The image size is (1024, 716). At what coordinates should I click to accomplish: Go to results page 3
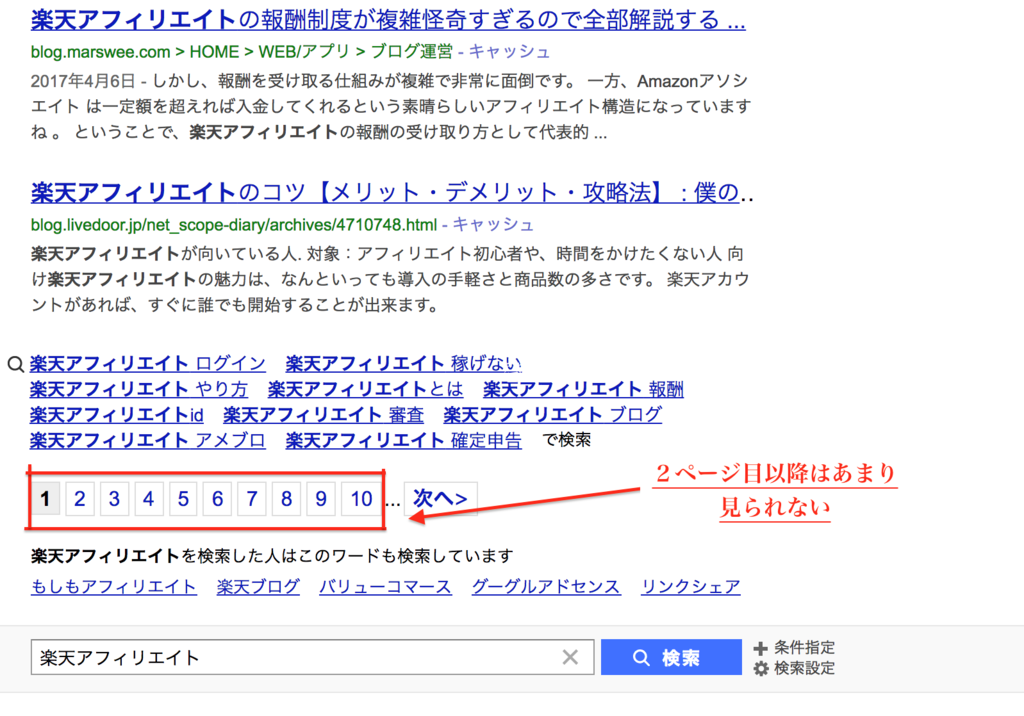(x=114, y=499)
